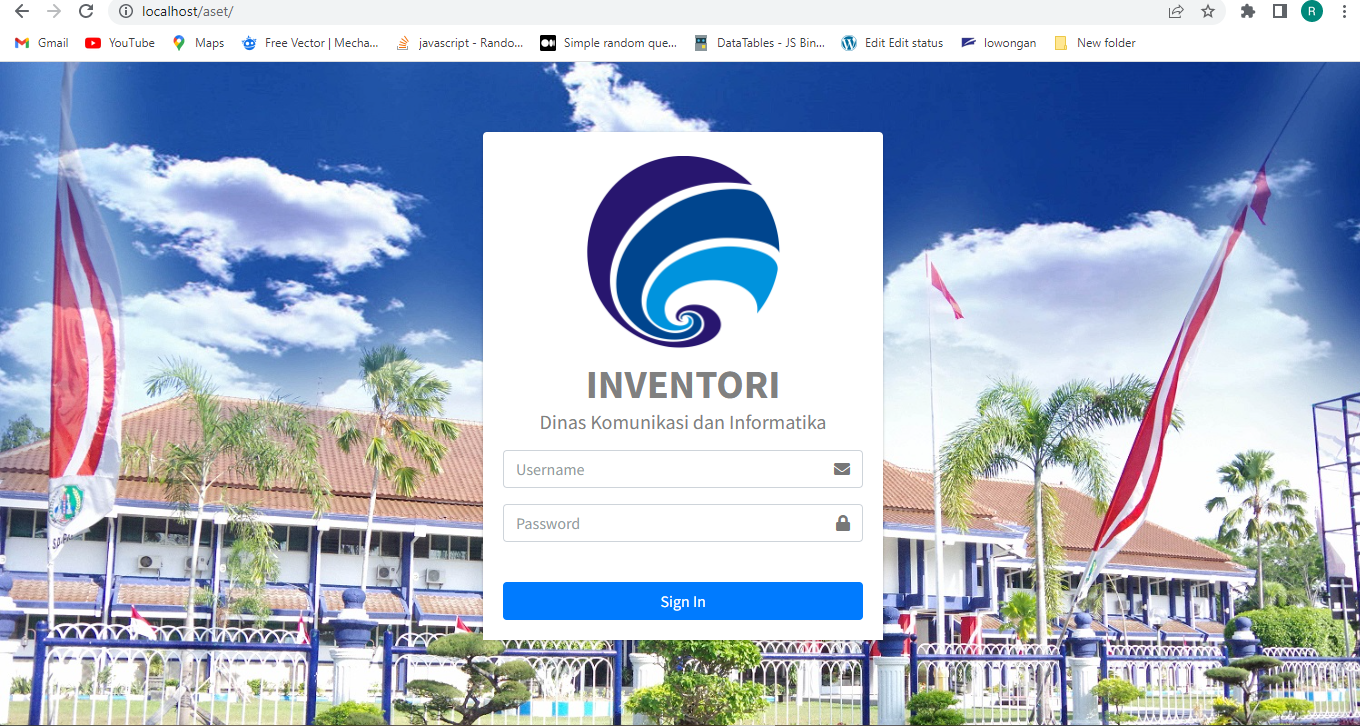This screenshot has height=726, width=1360.
Task: Toggle the browser side panel icon
Action: (1279, 11)
